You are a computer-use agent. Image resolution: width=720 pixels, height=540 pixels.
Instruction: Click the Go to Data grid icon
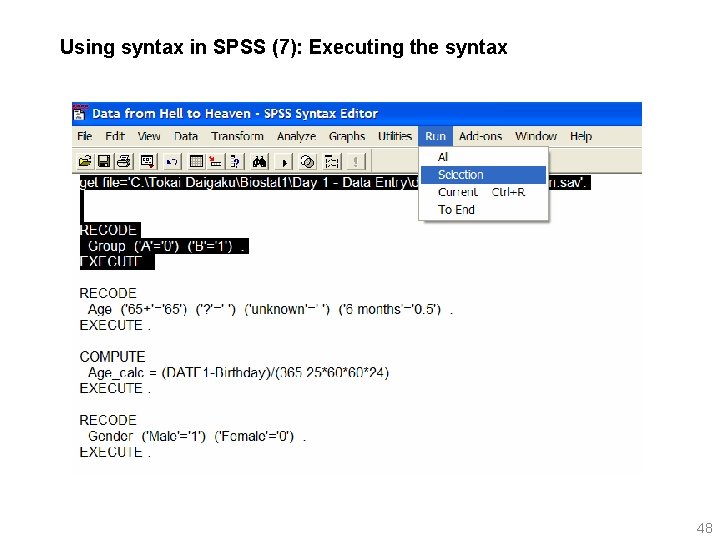point(196,161)
